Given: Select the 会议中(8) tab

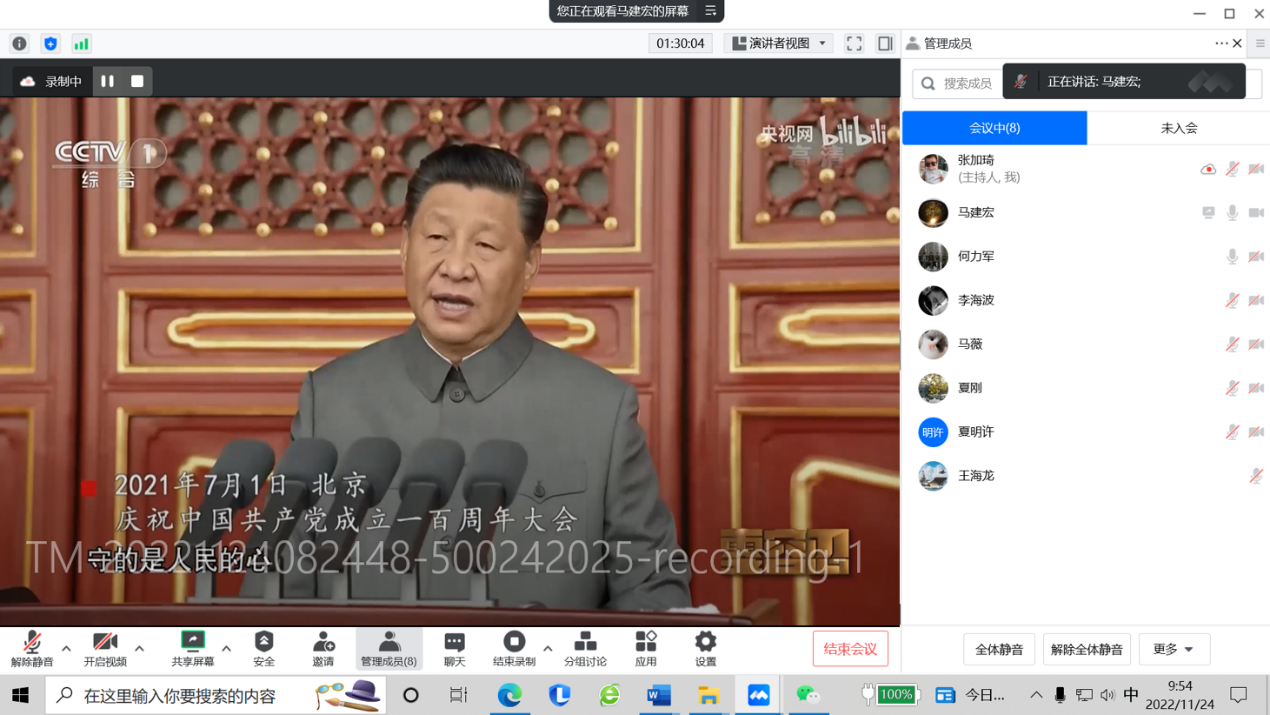Looking at the screenshot, I should [x=994, y=128].
